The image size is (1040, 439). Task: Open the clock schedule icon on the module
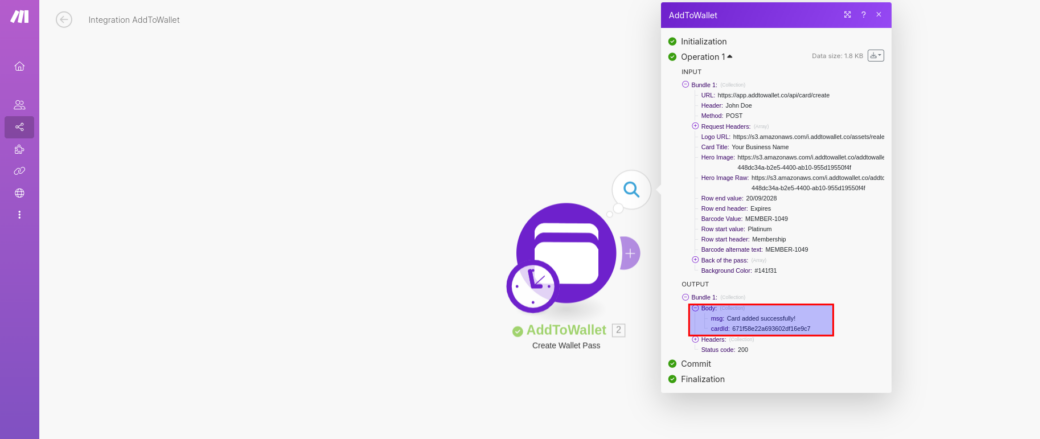click(533, 286)
